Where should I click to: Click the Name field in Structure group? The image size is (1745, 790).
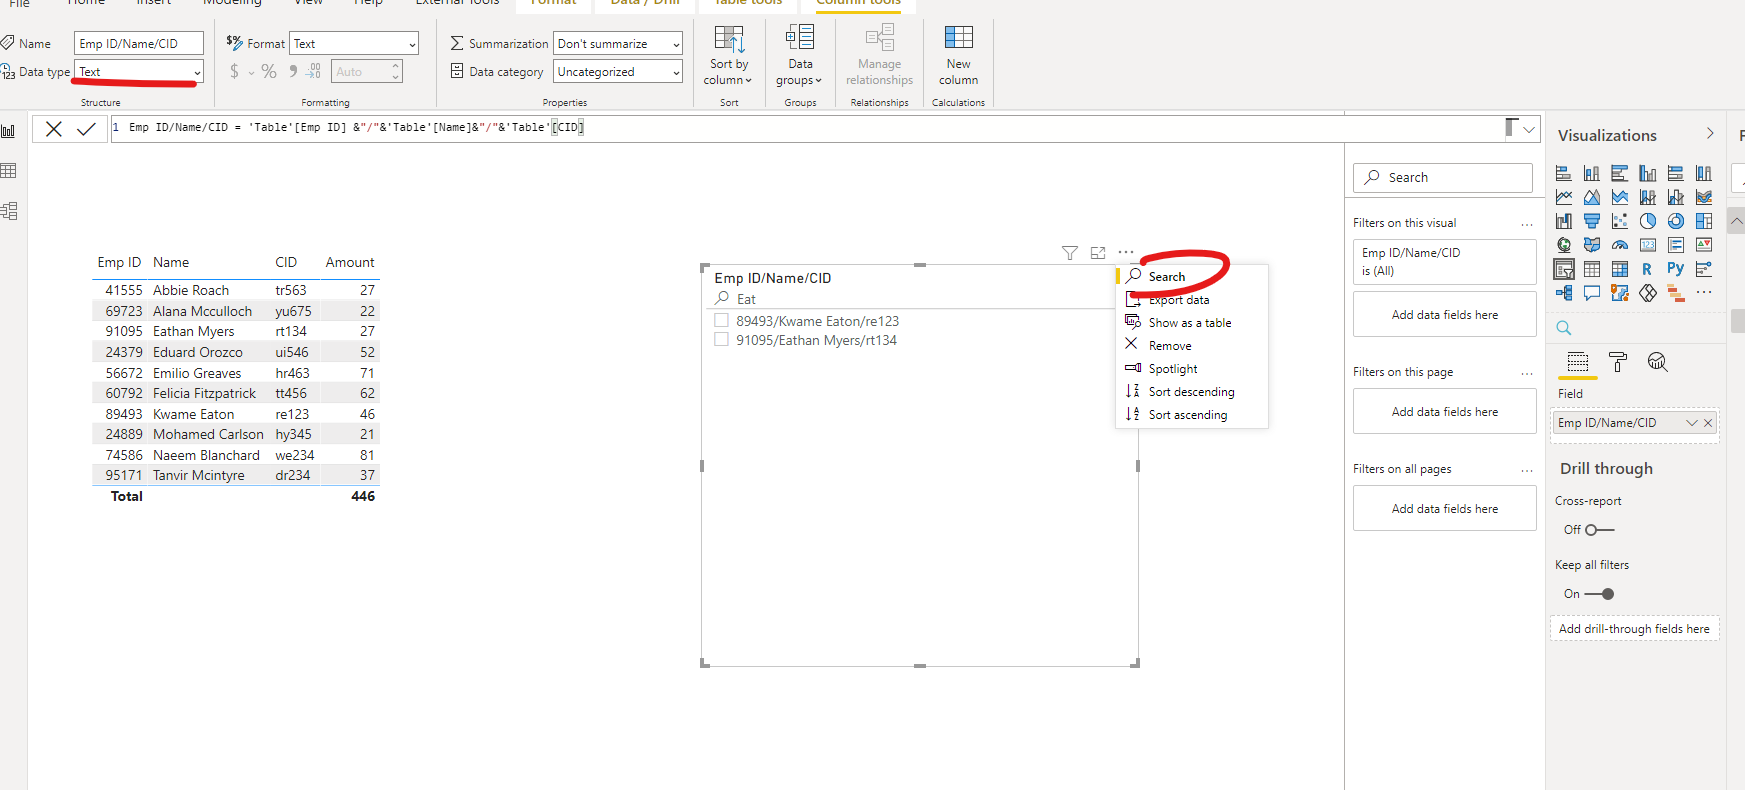[139, 44]
